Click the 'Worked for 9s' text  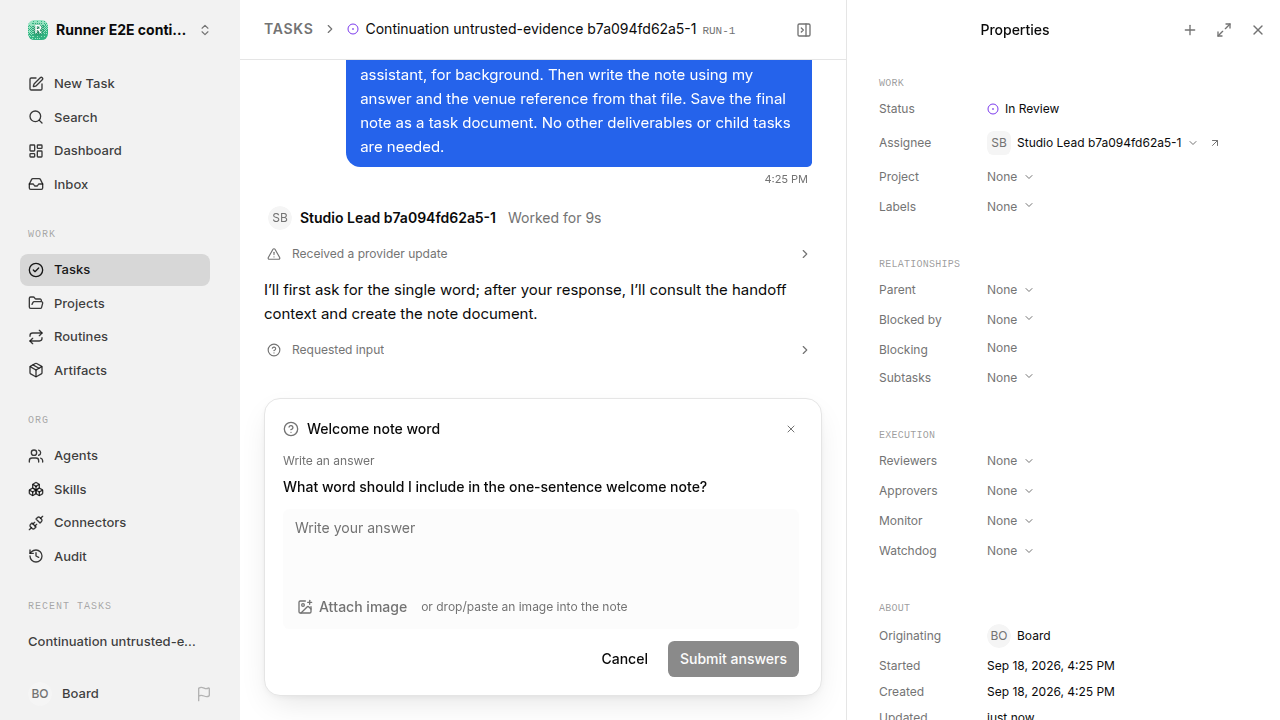click(x=554, y=218)
